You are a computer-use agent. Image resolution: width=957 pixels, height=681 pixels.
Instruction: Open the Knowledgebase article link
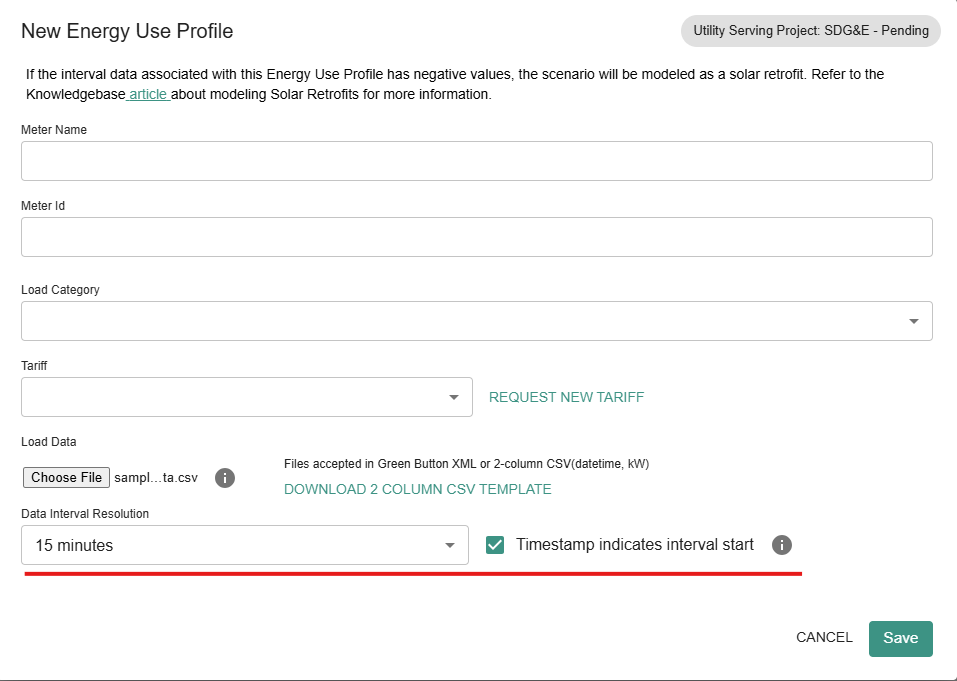click(x=149, y=94)
